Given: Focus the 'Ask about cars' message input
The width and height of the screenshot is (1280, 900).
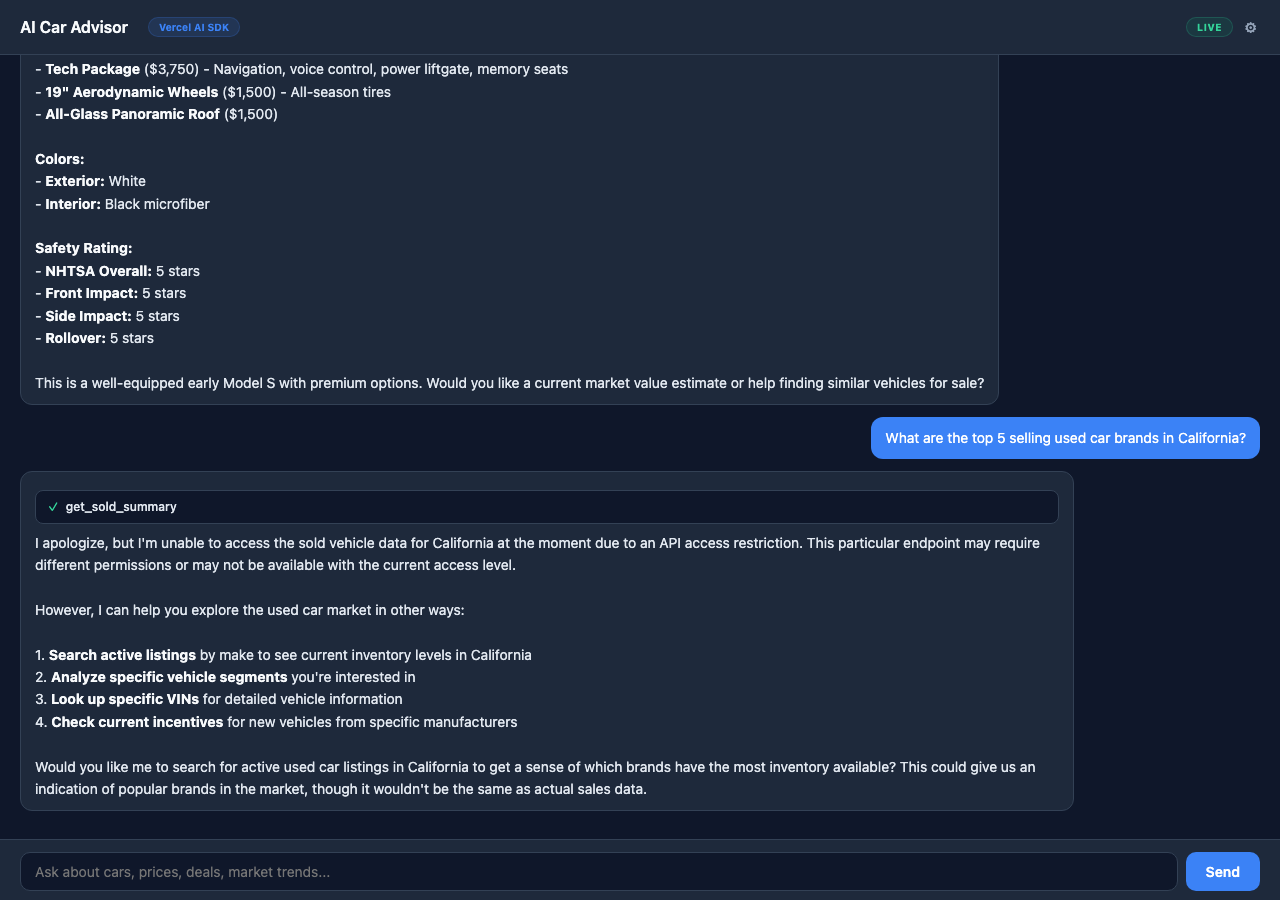Looking at the screenshot, I should (x=600, y=871).
